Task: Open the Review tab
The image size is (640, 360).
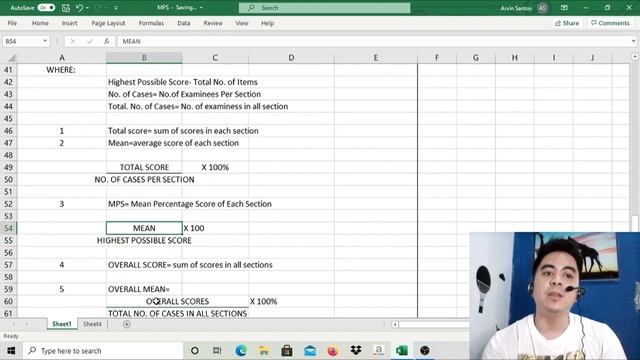Action: pyautogui.click(x=213, y=23)
